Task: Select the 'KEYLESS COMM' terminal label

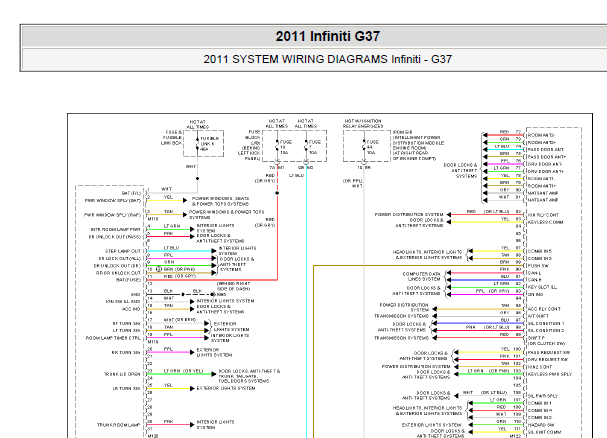Action: [x=545, y=222]
